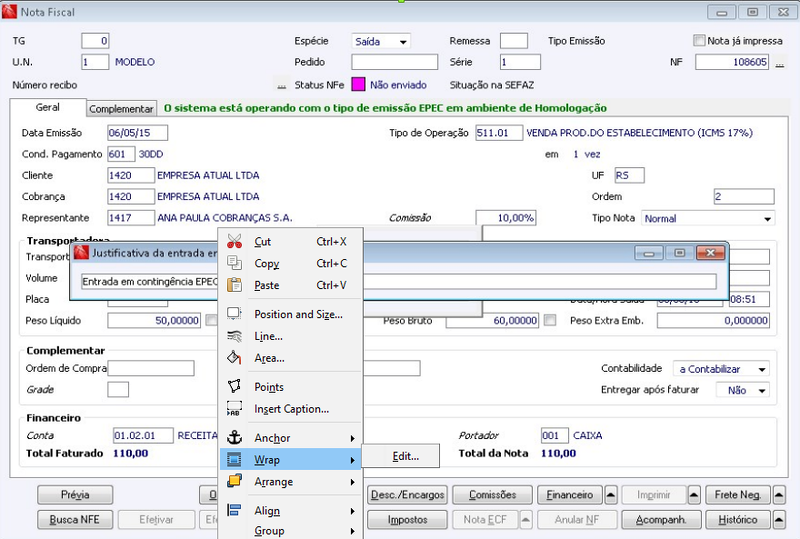Switch to the Complementar tab
Viewport: 800px width, 539px height.
121,109
